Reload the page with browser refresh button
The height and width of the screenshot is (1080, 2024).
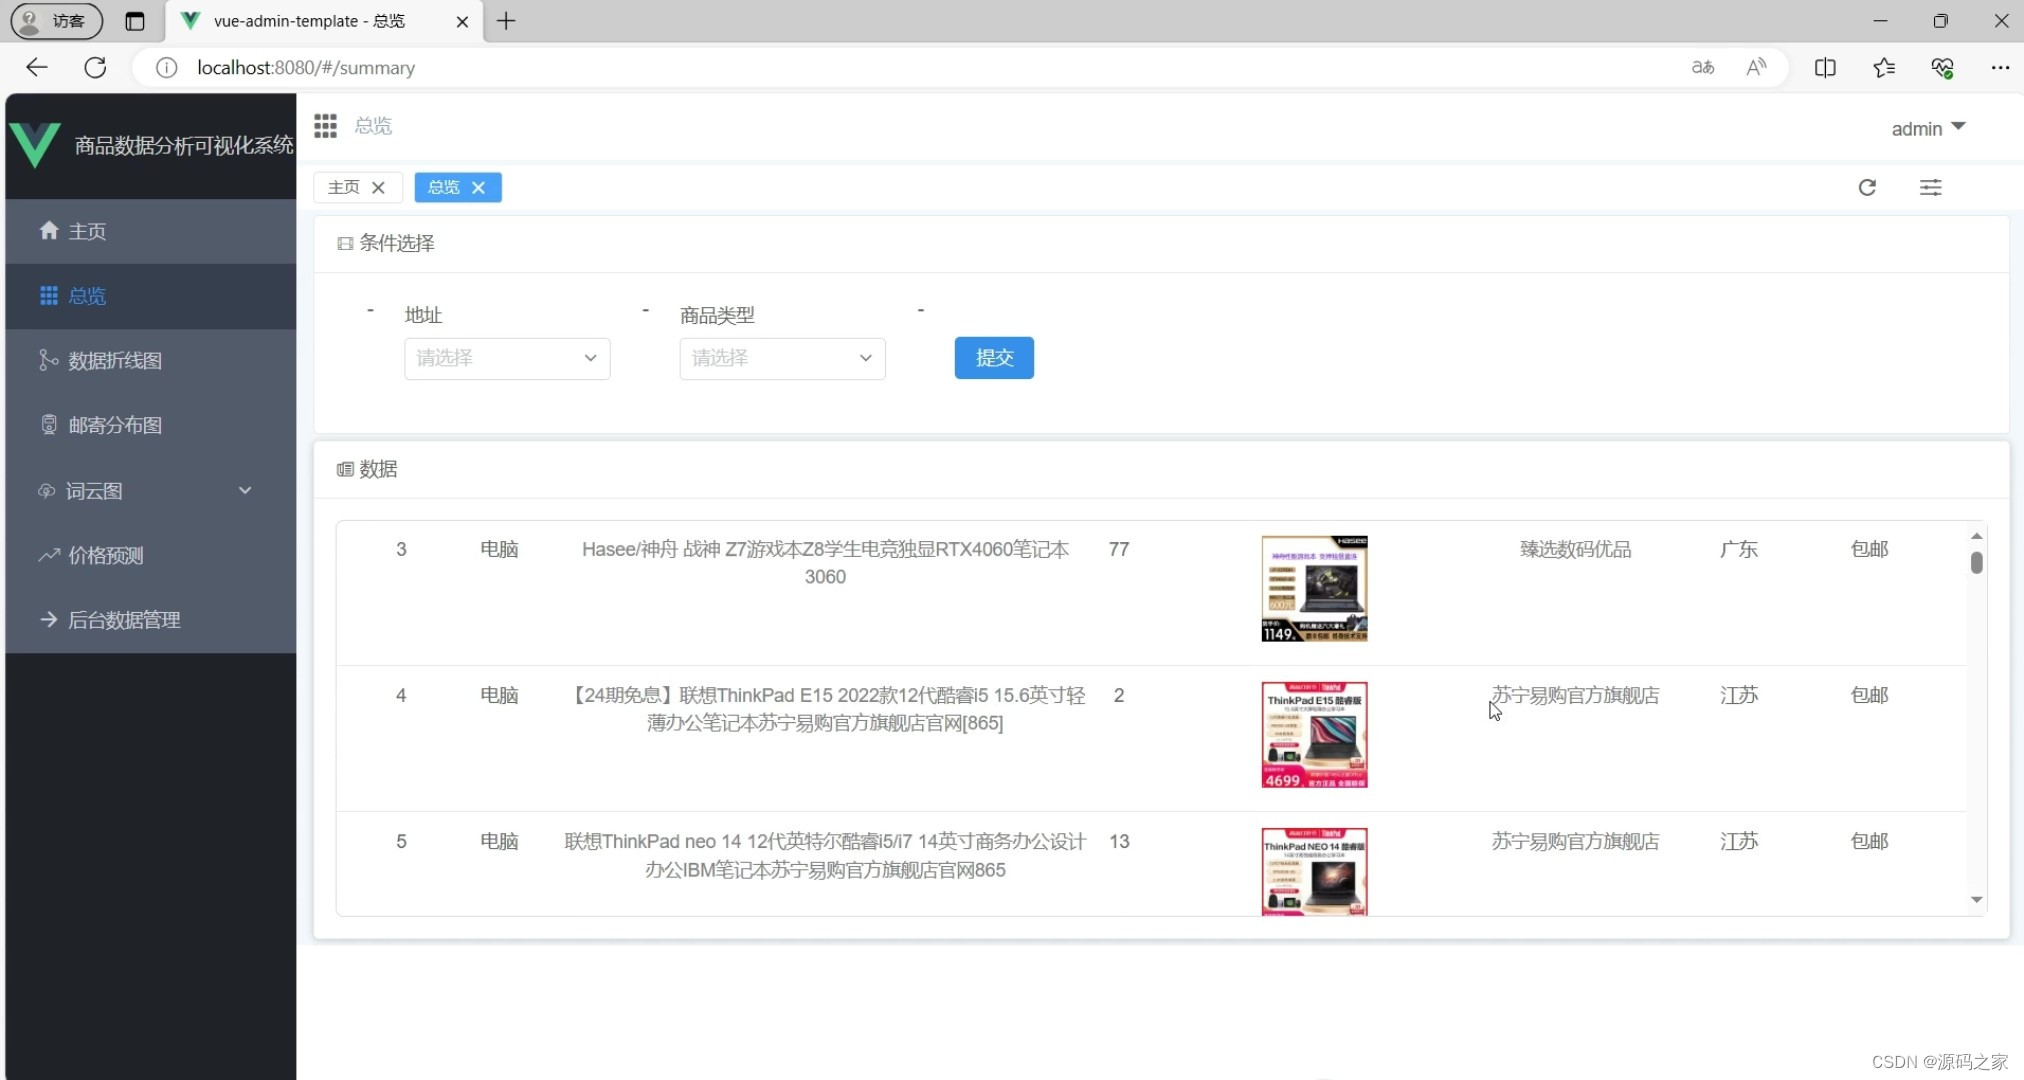95,68
